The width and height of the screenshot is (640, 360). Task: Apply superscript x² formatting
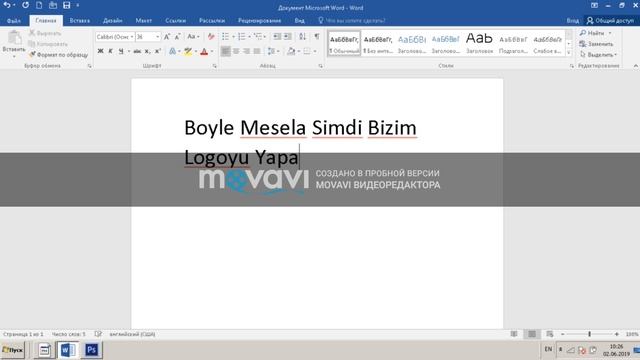pos(158,51)
